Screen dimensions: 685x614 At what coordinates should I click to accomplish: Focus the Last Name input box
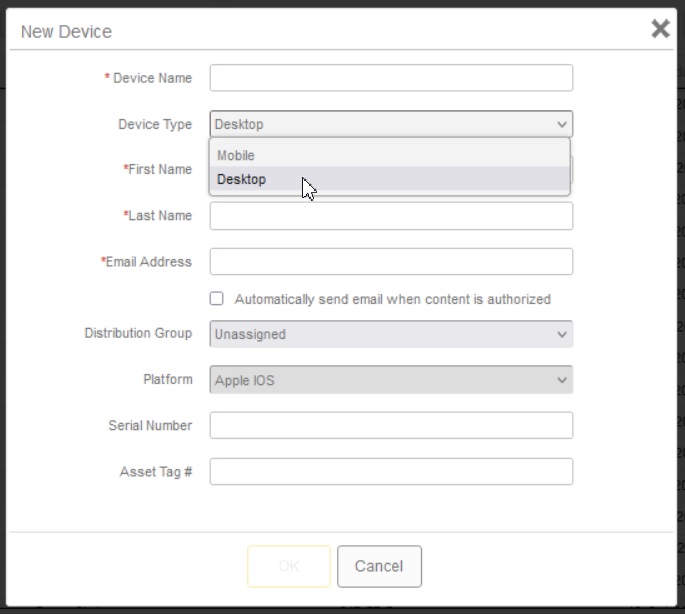pyautogui.click(x=391, y=216)
